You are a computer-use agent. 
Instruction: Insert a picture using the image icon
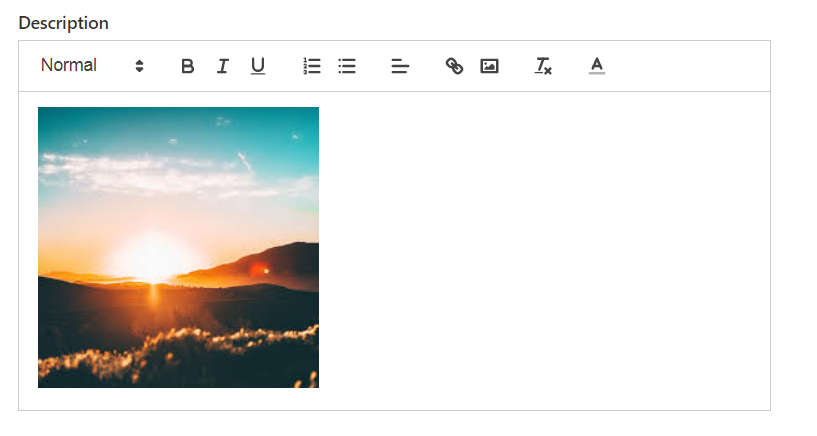pyautogui.click(x=489, y=66)
